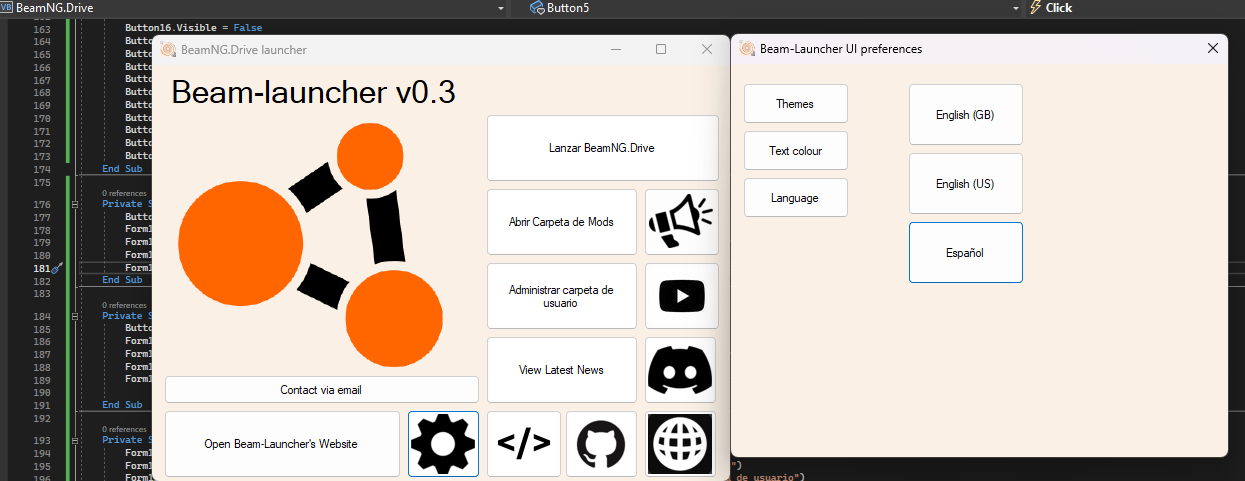This screenshot has width=1245, height=481.
Task: Click Lanzar BeamNG.Drive button
Action: [602, 148]
